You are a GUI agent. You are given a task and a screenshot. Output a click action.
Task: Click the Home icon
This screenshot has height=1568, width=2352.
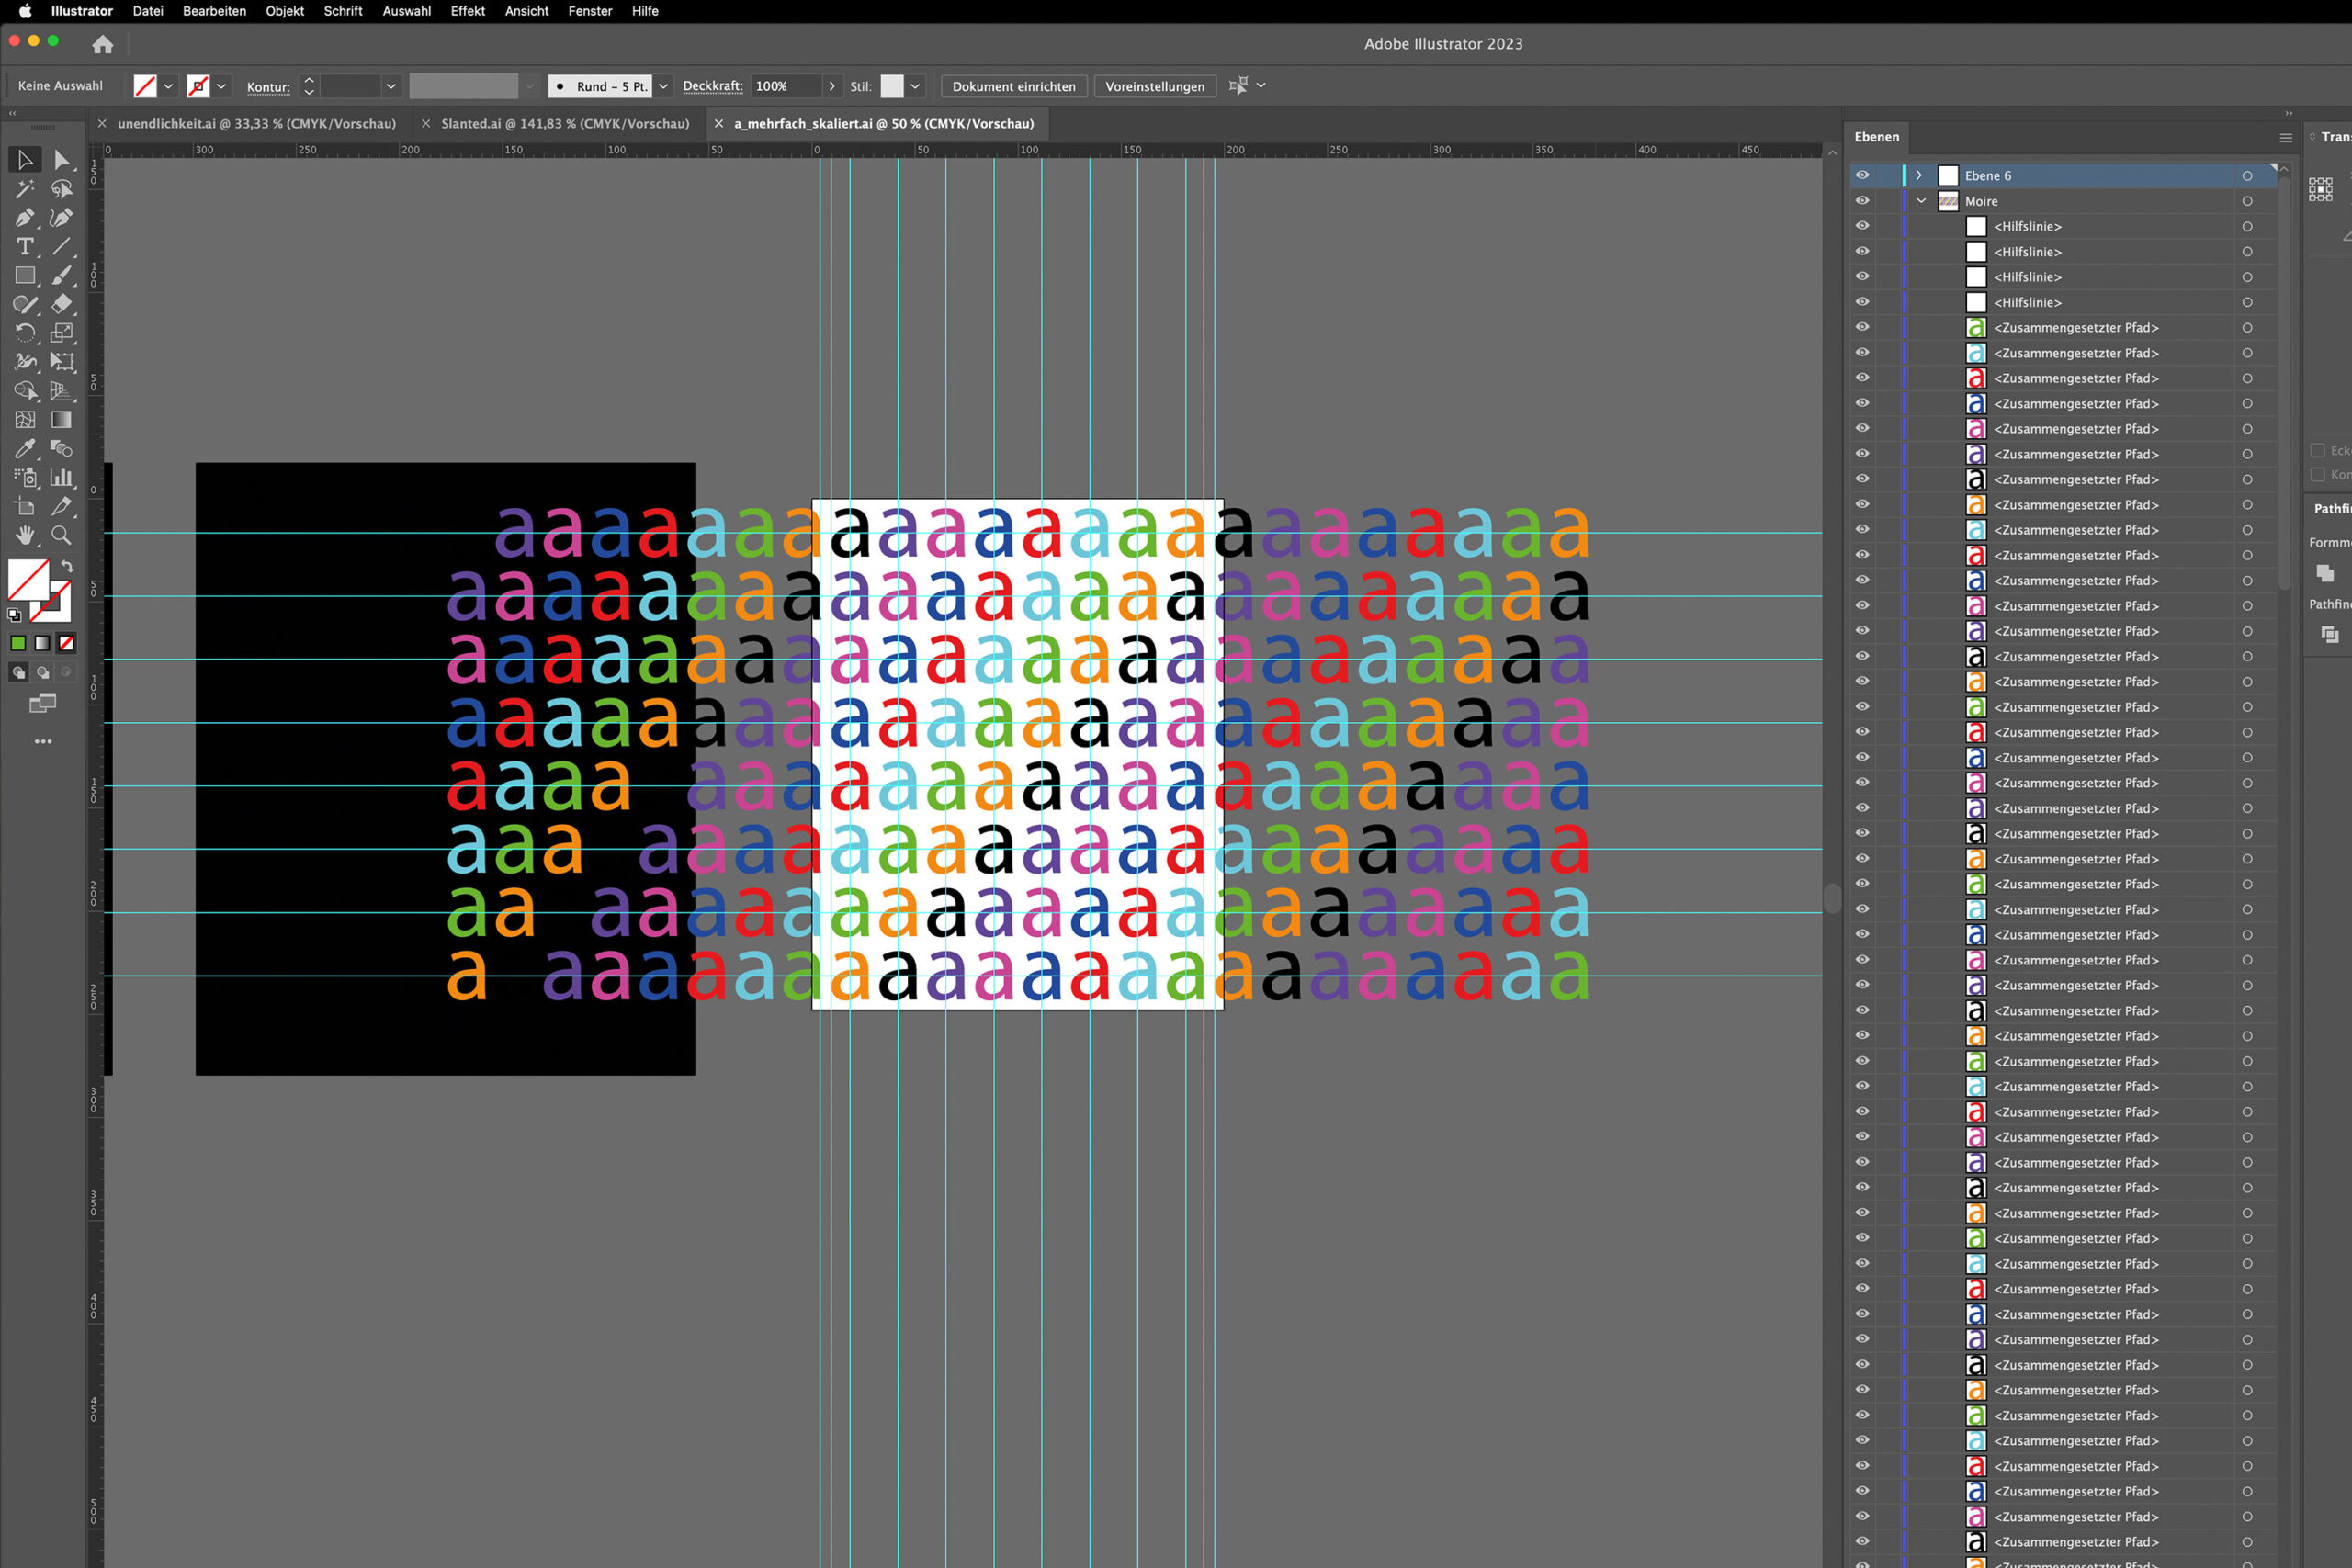(x=102, y=44)
